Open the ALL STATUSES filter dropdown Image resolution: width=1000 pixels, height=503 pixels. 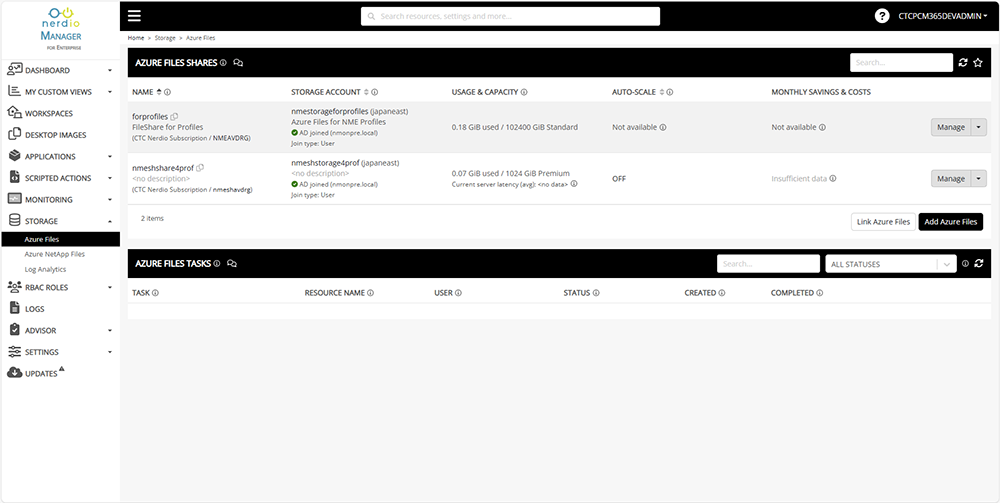tap(891, 264)
